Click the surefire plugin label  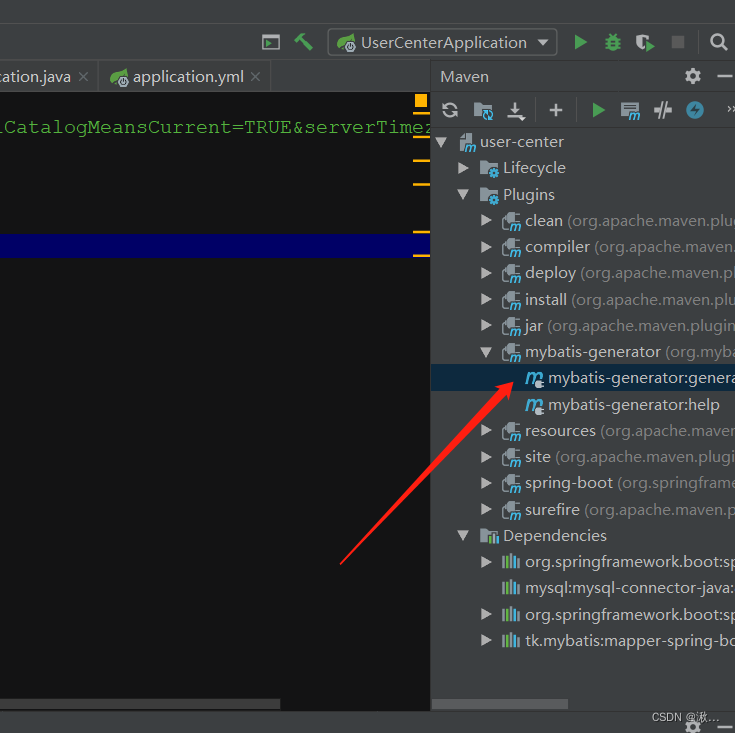pos(552,509)
